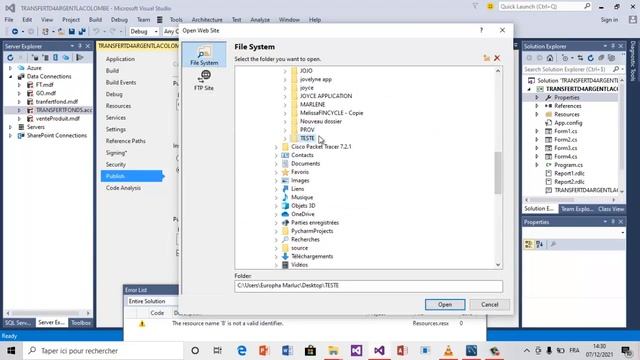Image resolution: width=640 pixels, height=360 pixels.
Task: Click Refresh icon in Solution Explorer toolbar
Action: point(590,58)
